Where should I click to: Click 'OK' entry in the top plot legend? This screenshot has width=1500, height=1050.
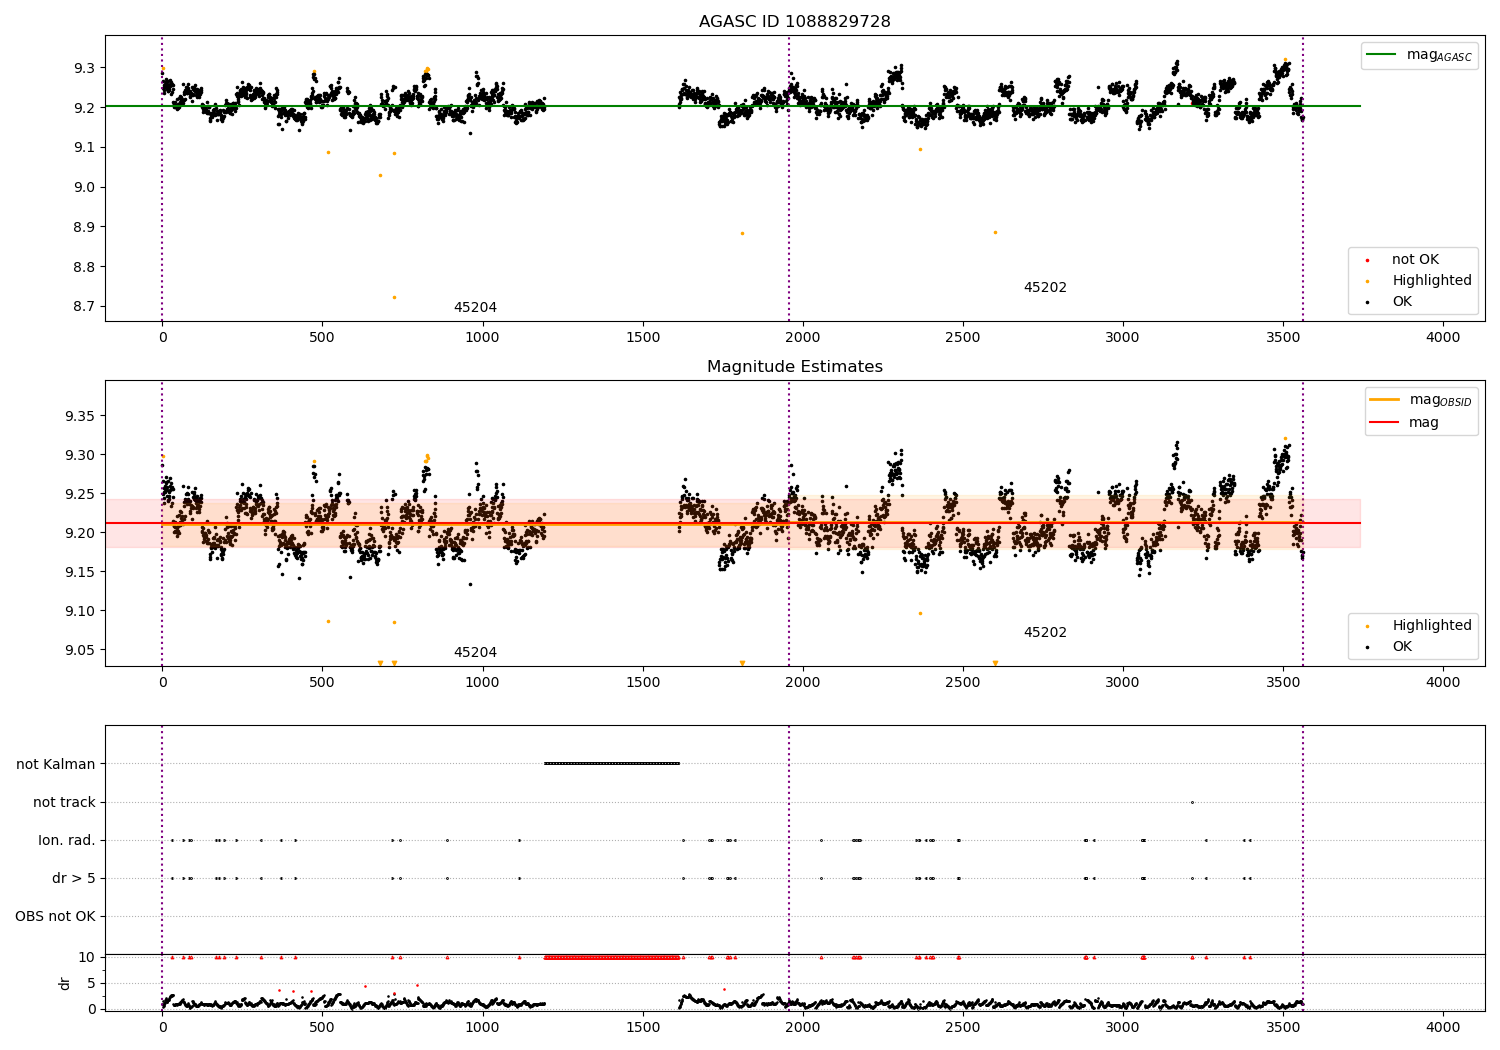[1402, 302]
